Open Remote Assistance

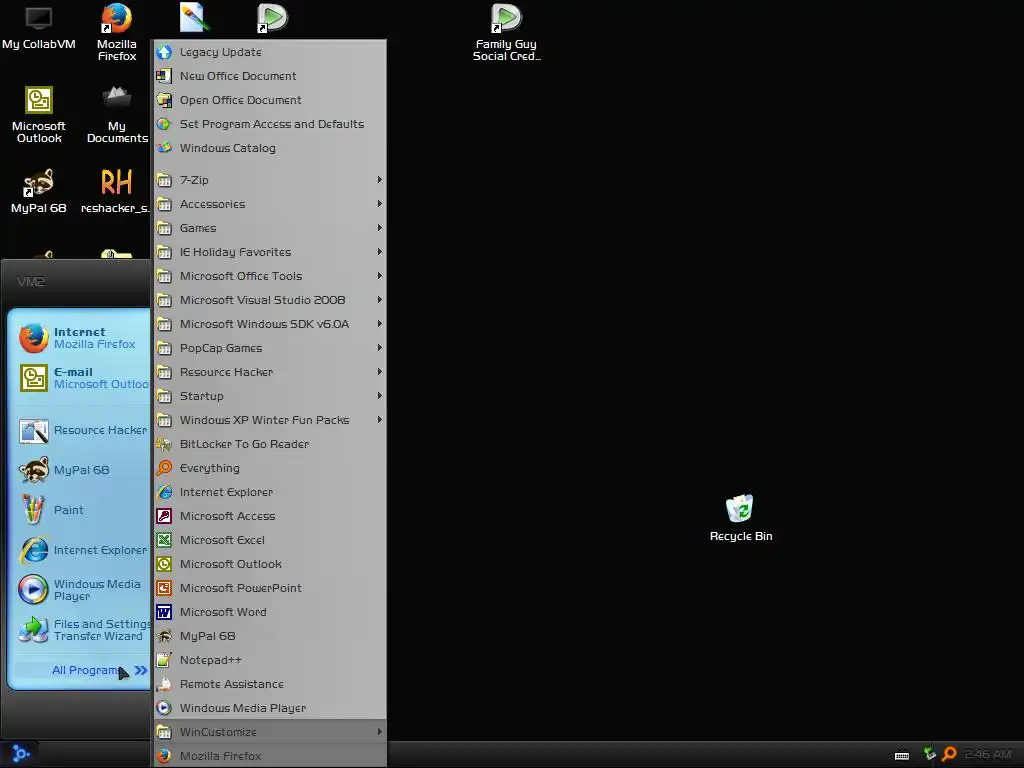(x=270, y=684)
